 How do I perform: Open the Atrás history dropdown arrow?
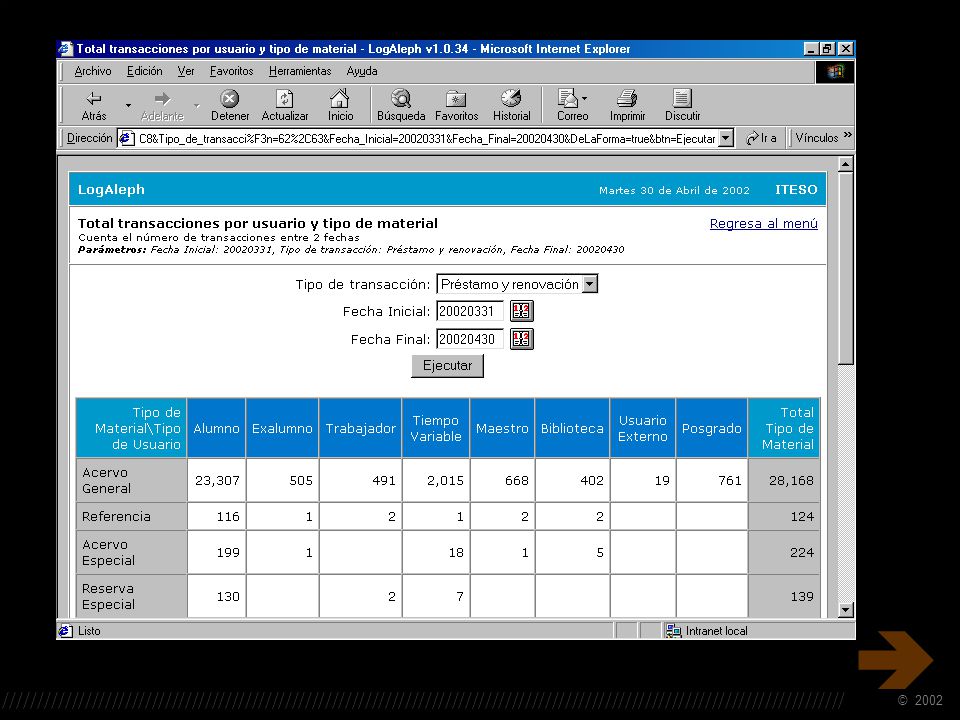click(128, 105)
